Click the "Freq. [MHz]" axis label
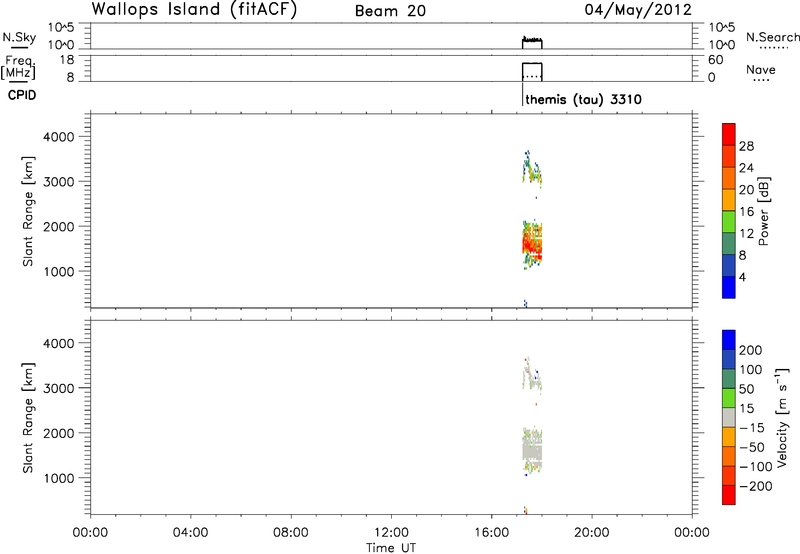Viewport: 800px width, 554px height. [x=19, y=67]
